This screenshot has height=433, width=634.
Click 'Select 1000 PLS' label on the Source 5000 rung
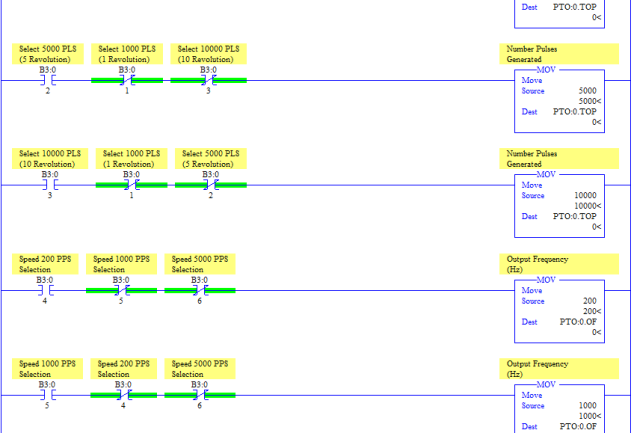point(127,54)
